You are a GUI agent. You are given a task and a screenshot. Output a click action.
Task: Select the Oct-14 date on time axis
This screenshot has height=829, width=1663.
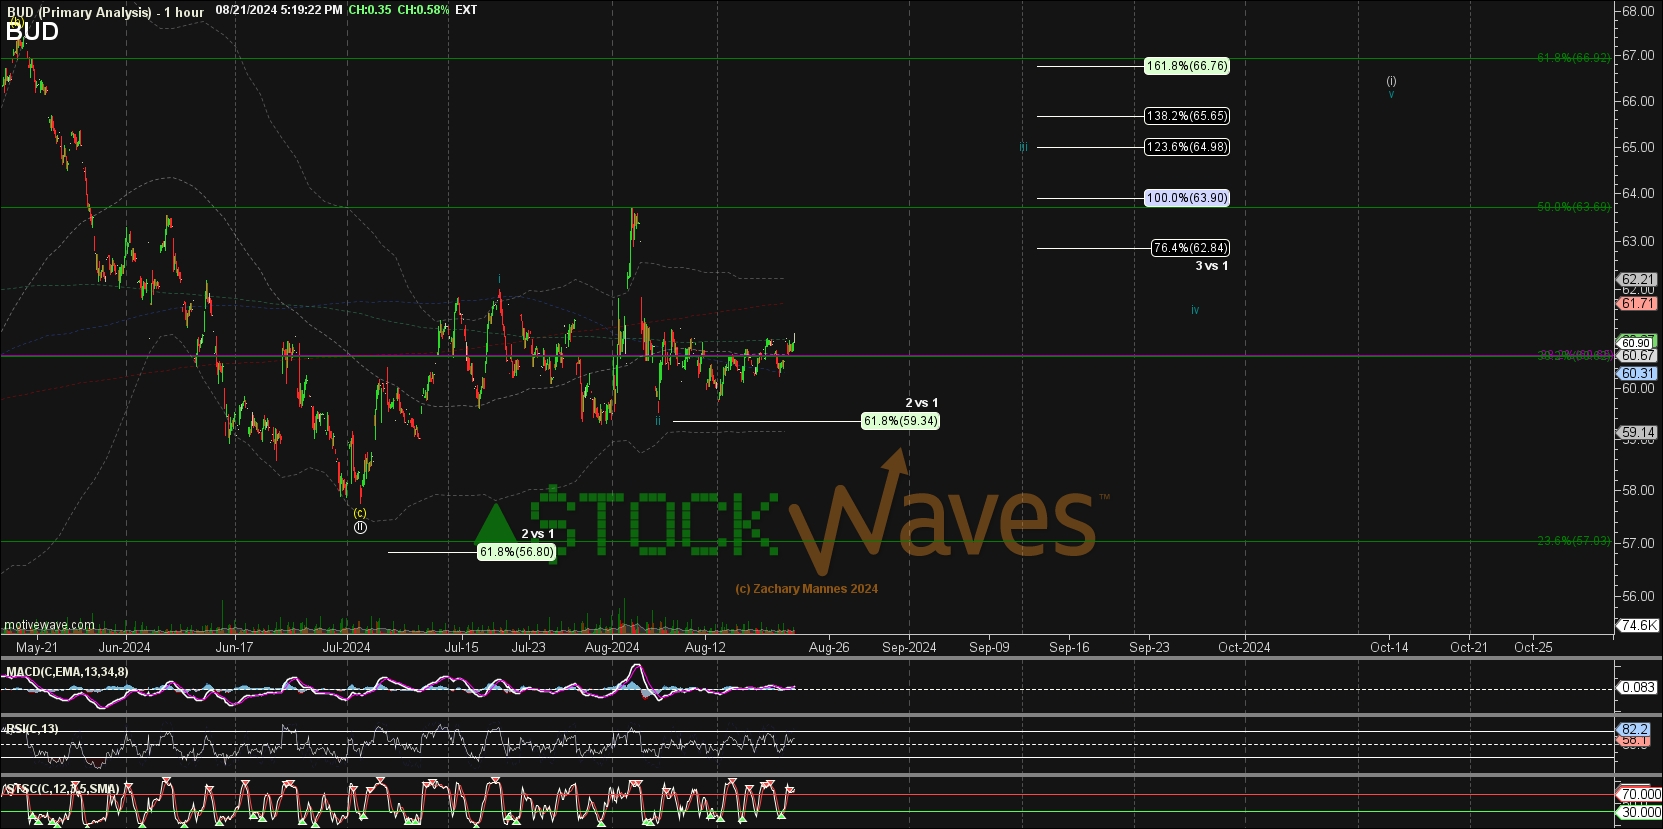[1389, 648]
